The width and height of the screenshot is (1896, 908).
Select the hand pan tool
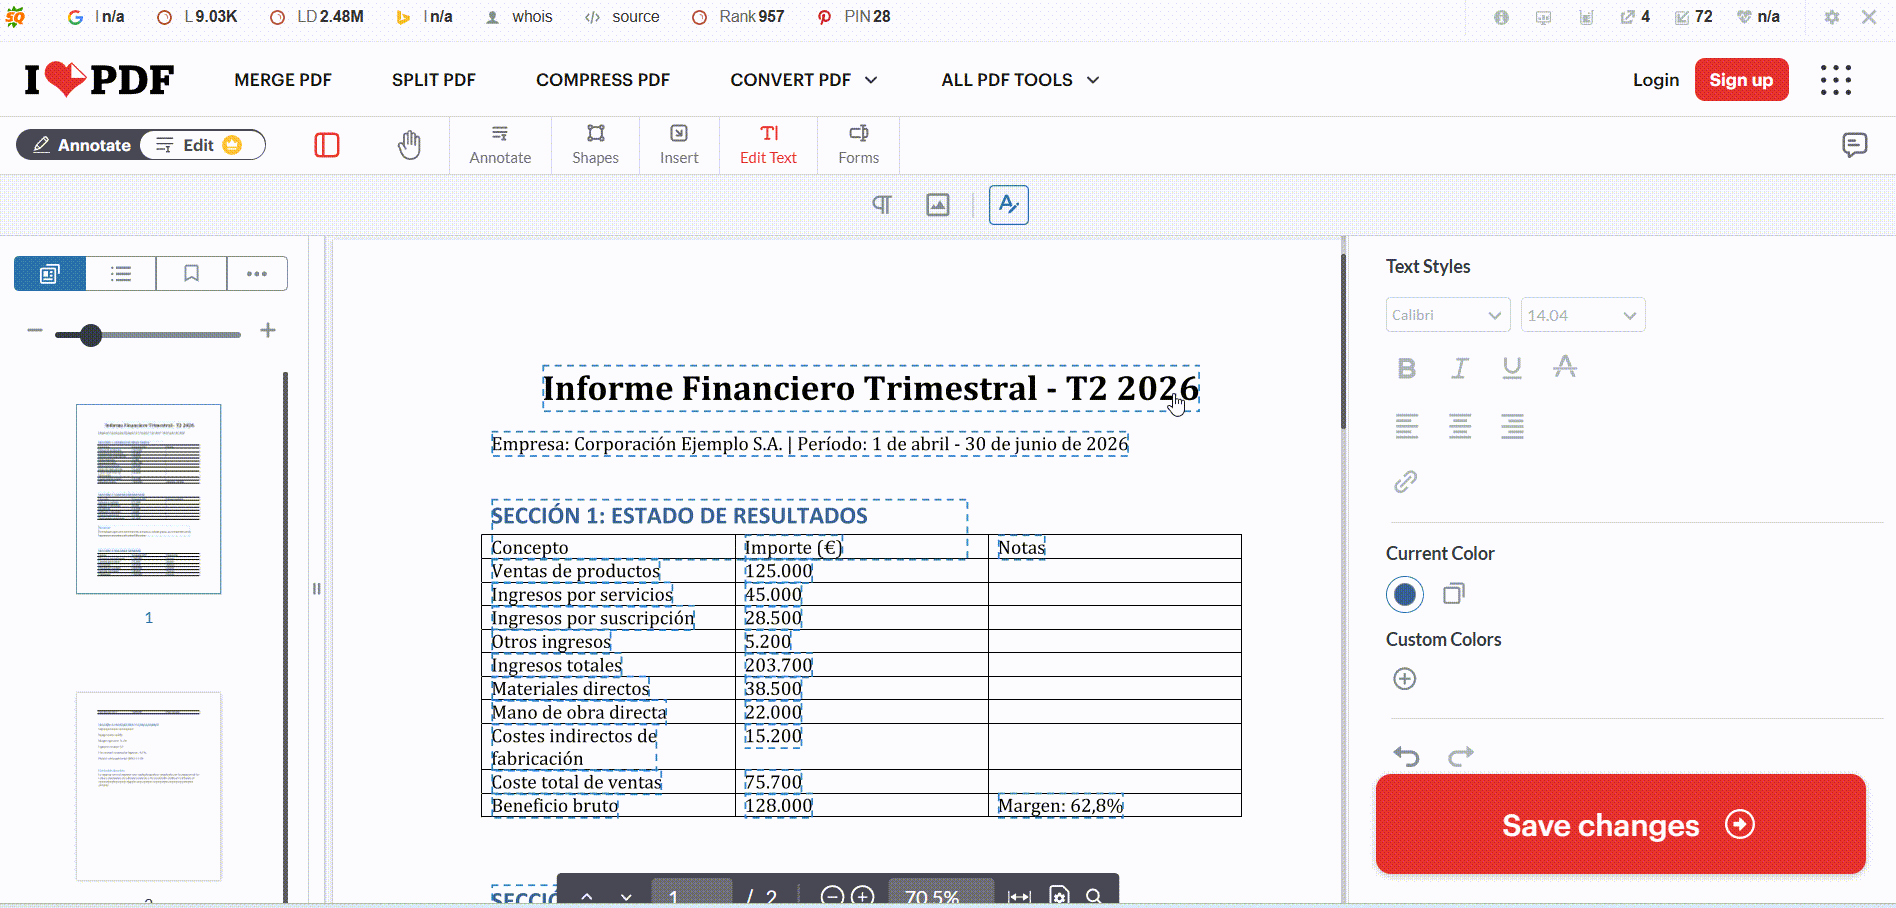coord(409,145)
